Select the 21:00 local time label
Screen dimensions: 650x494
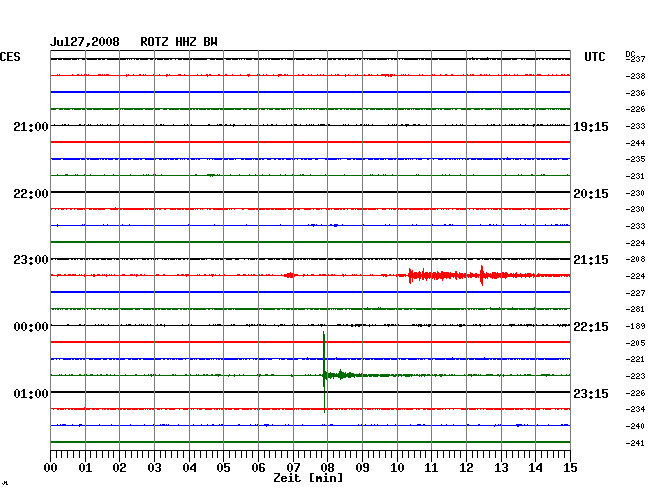click(x=31, y=127)
